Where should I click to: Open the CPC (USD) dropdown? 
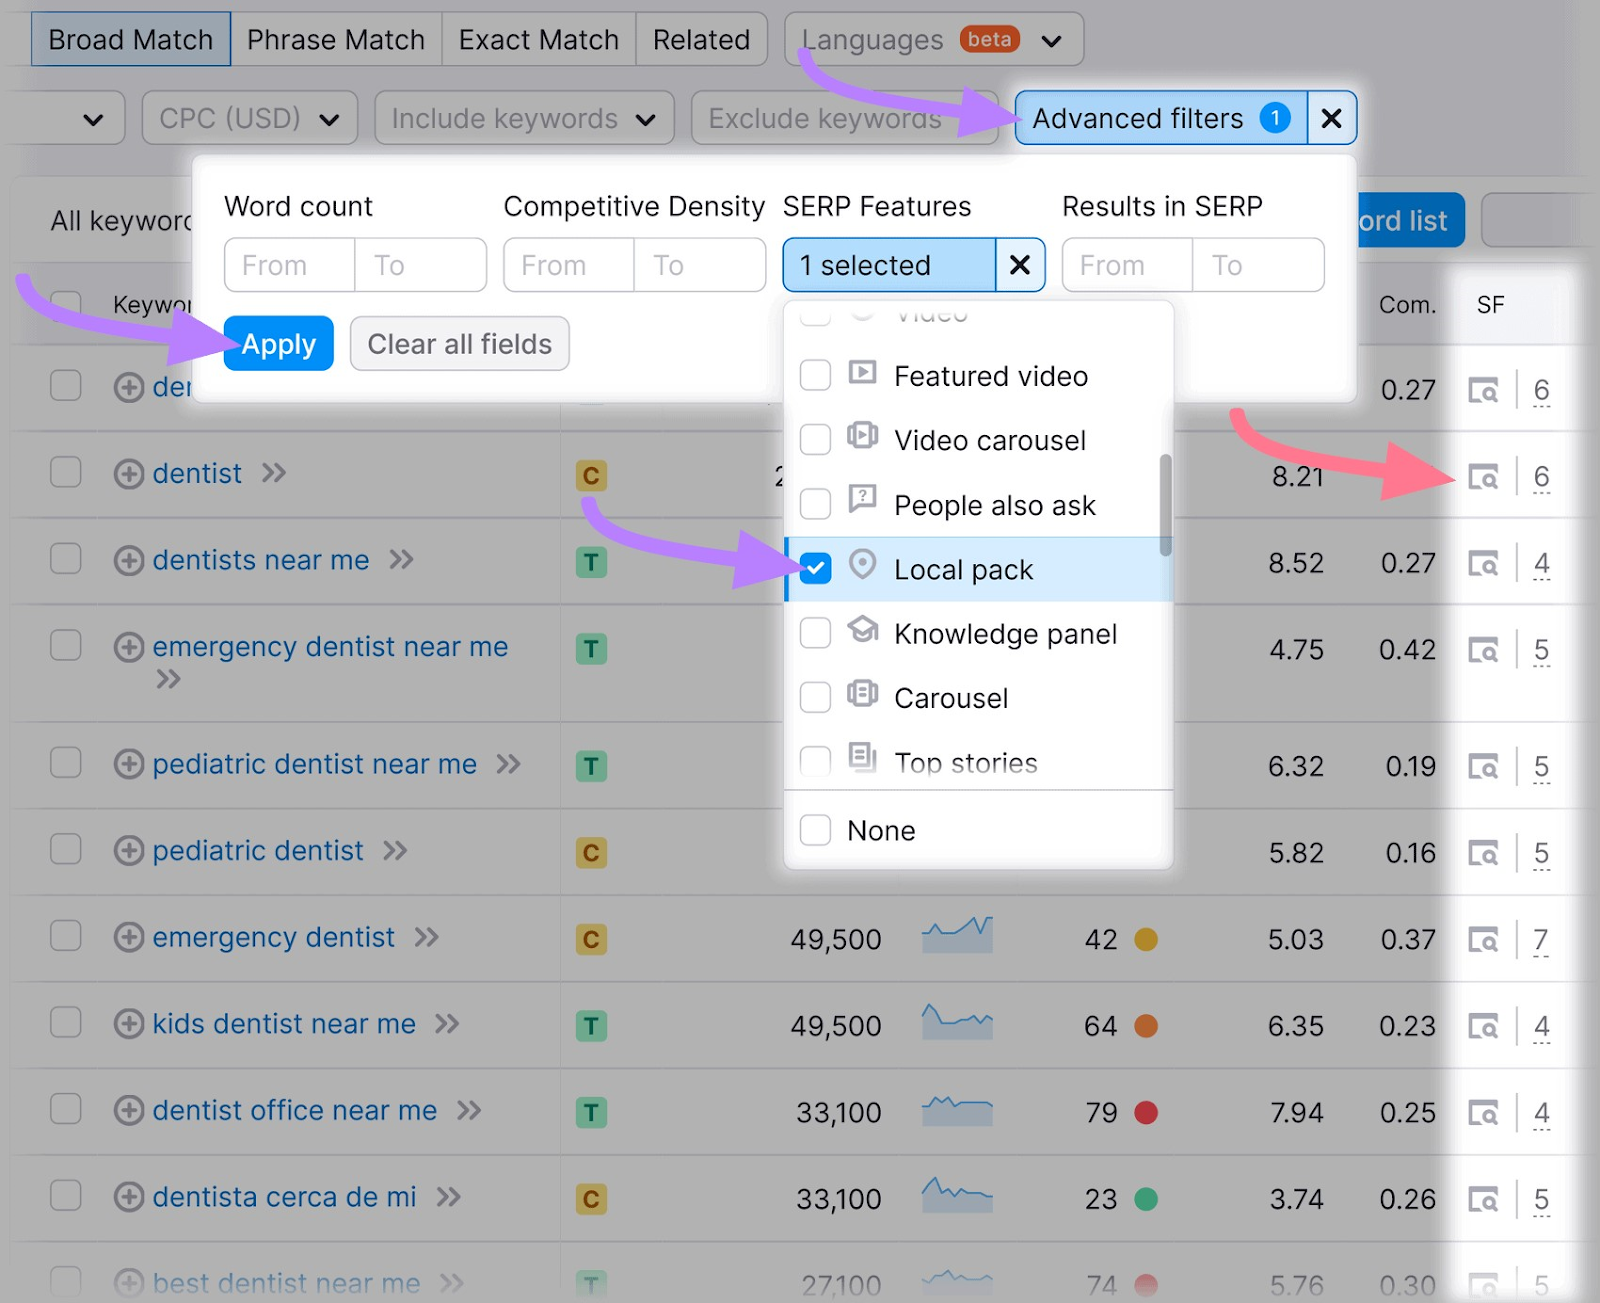249,117
